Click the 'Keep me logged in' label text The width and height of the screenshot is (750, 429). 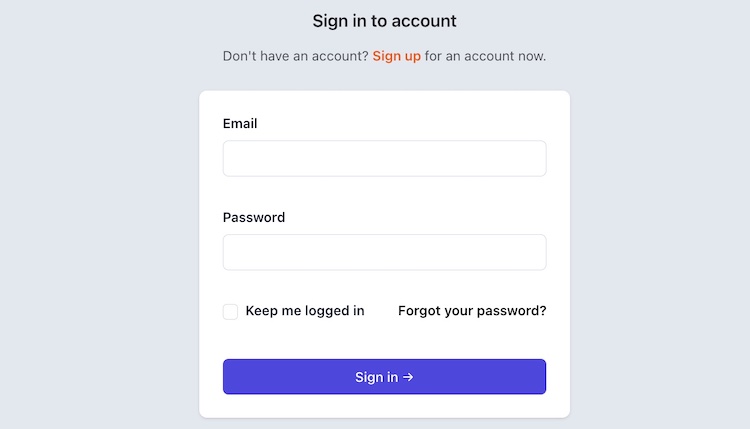305,311
